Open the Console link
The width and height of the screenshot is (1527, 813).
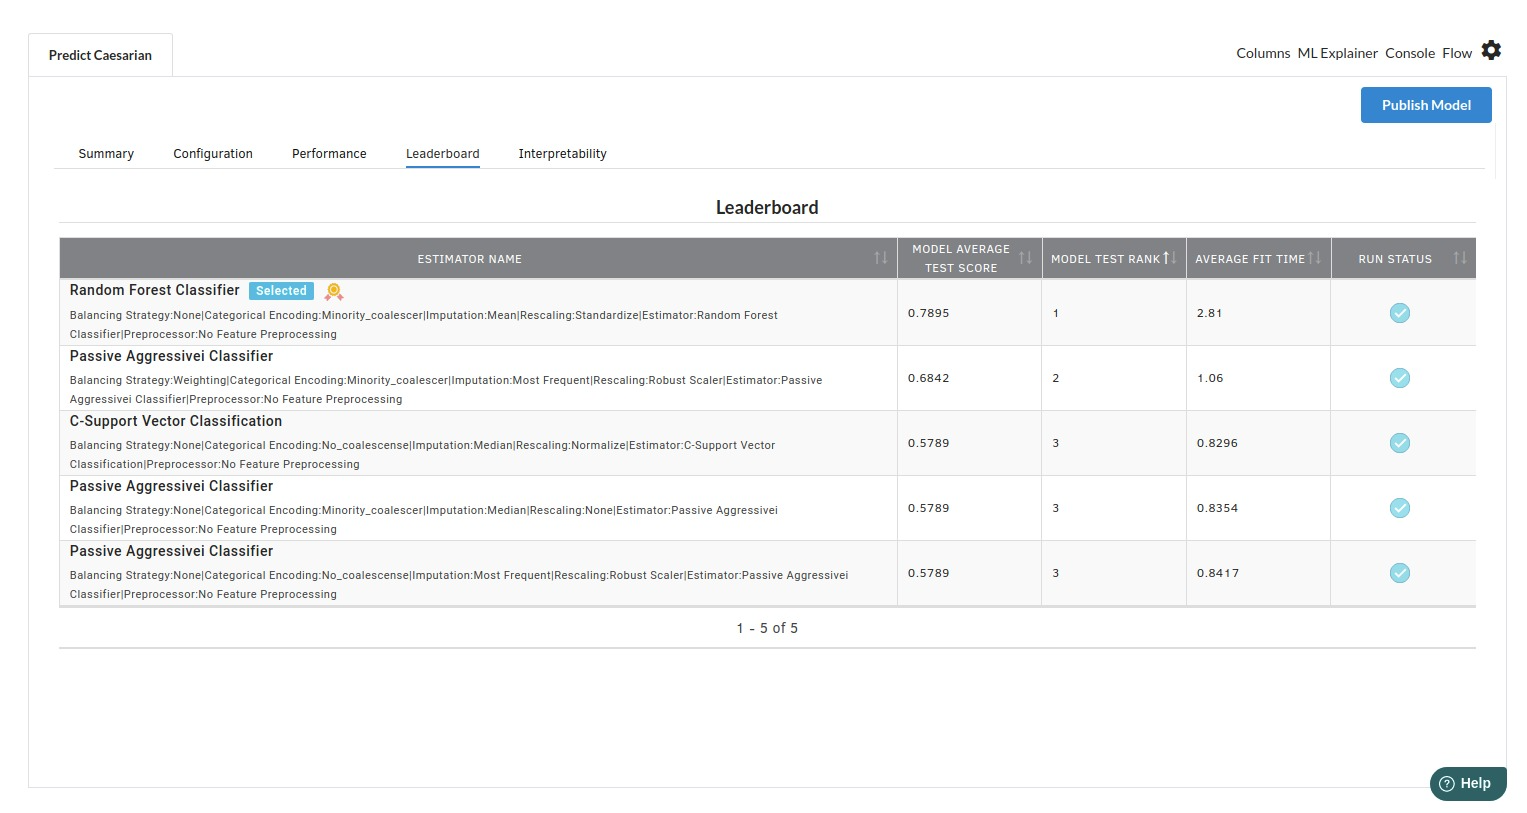(x=1410, y=53)
